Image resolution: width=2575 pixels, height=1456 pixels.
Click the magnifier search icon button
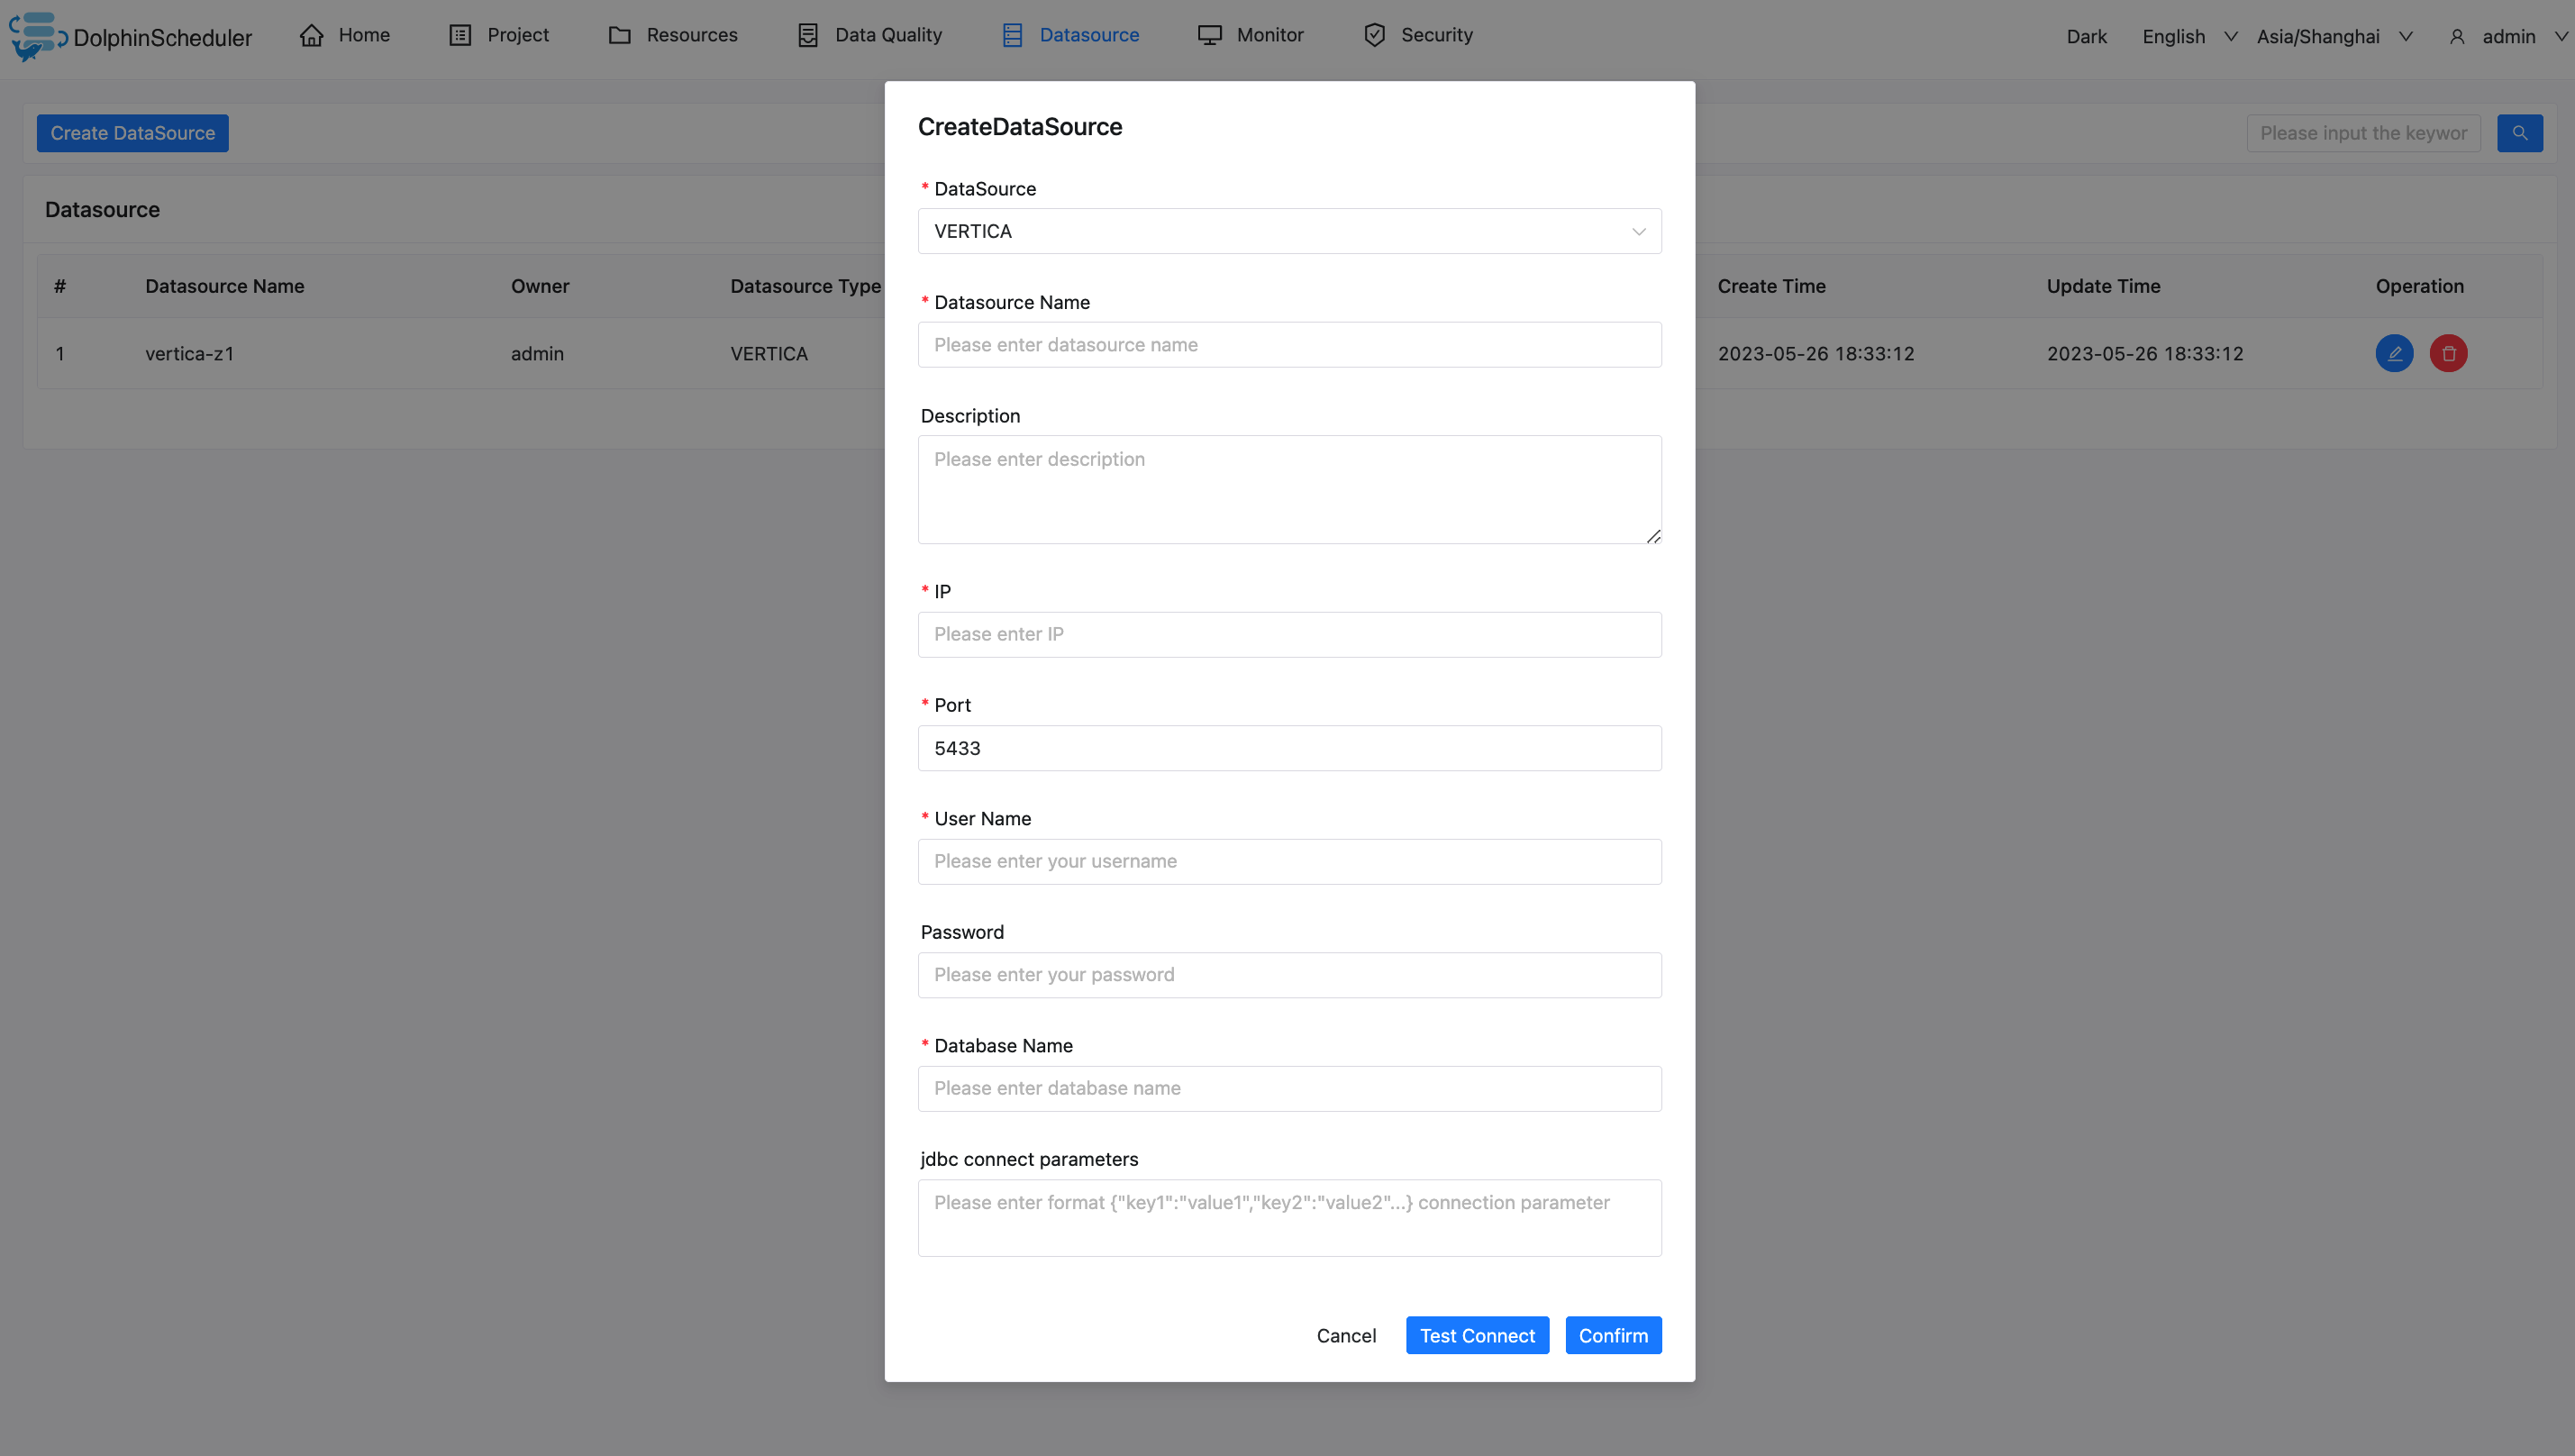click(x=2519, y=133)
